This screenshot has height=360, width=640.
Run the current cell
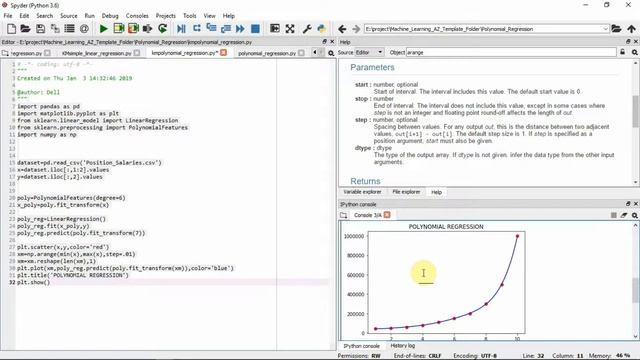(118, 29)
